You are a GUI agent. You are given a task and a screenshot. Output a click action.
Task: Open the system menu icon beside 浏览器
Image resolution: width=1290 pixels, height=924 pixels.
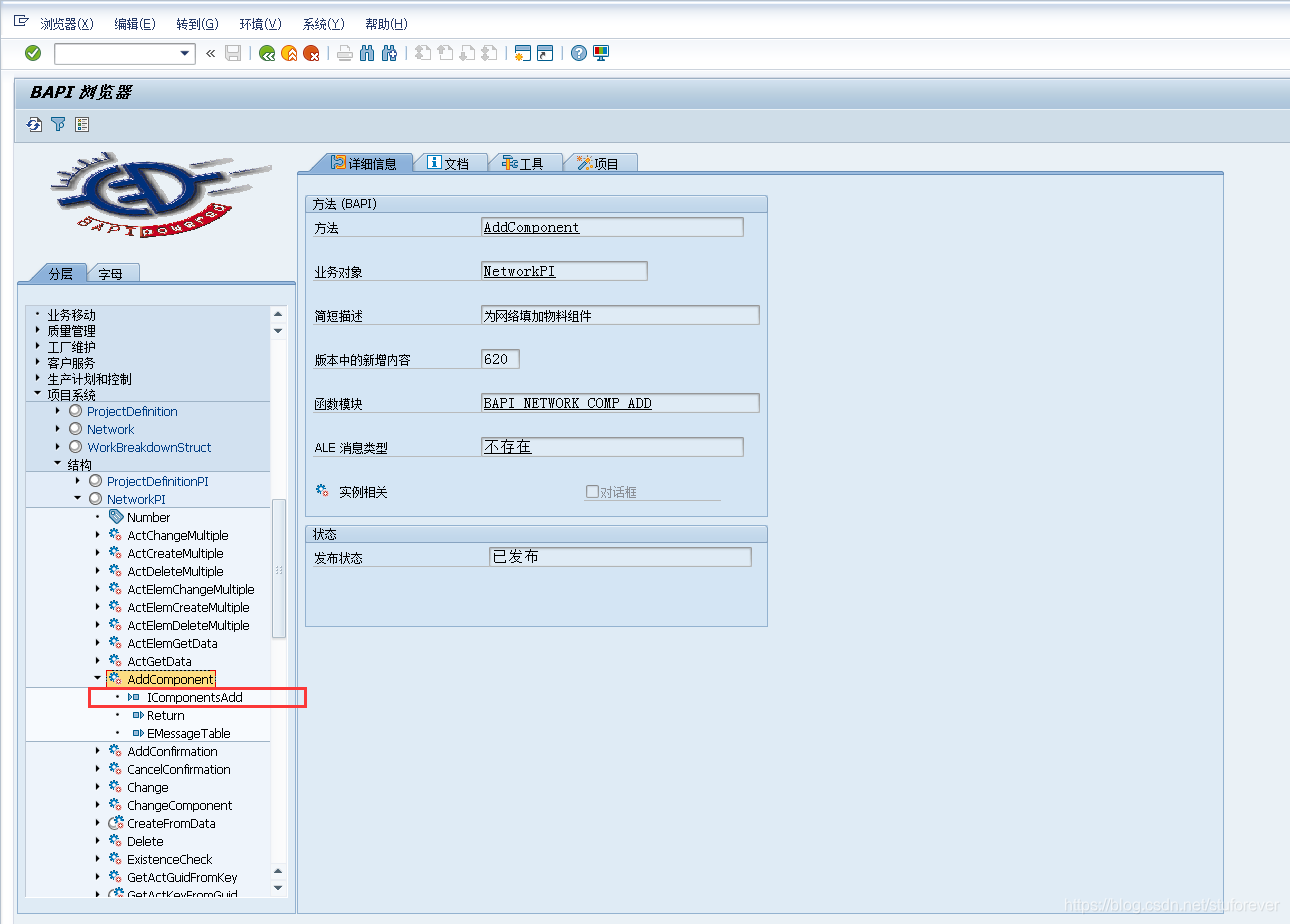coord(21,22)
